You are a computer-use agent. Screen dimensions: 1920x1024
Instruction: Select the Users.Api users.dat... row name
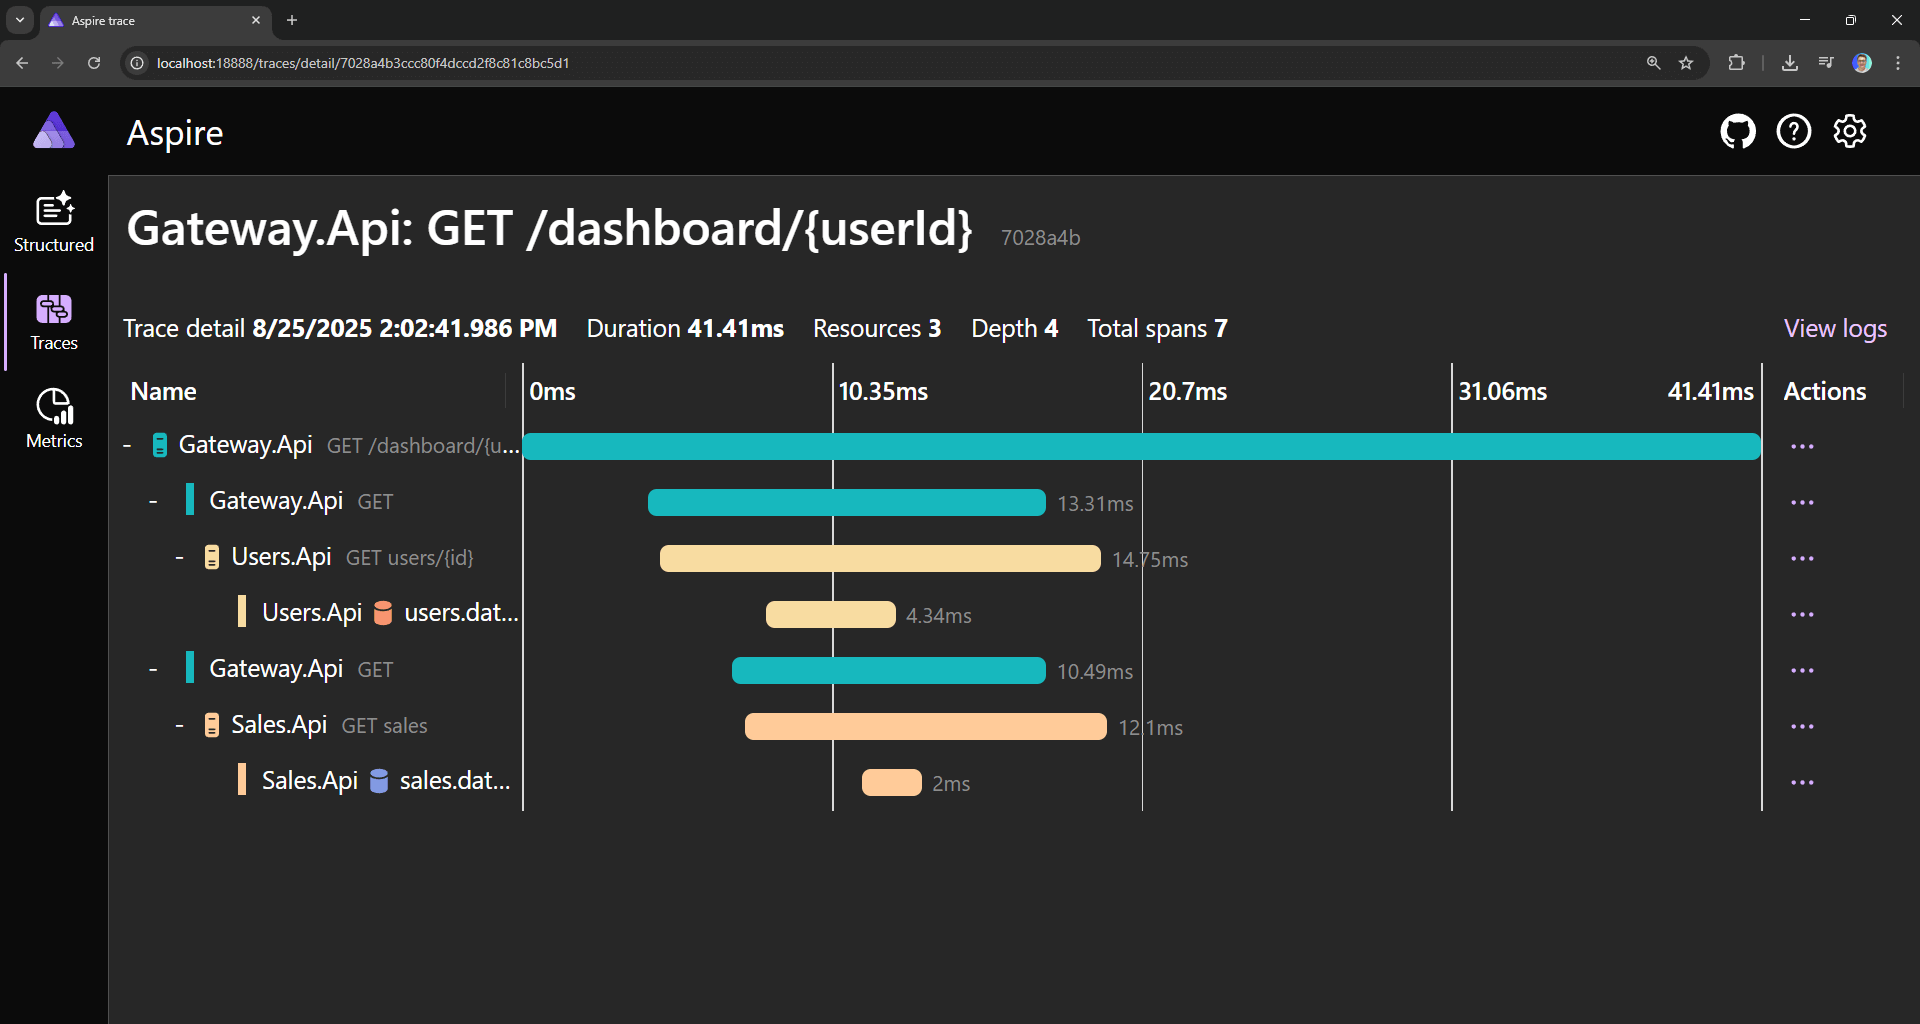390,613
